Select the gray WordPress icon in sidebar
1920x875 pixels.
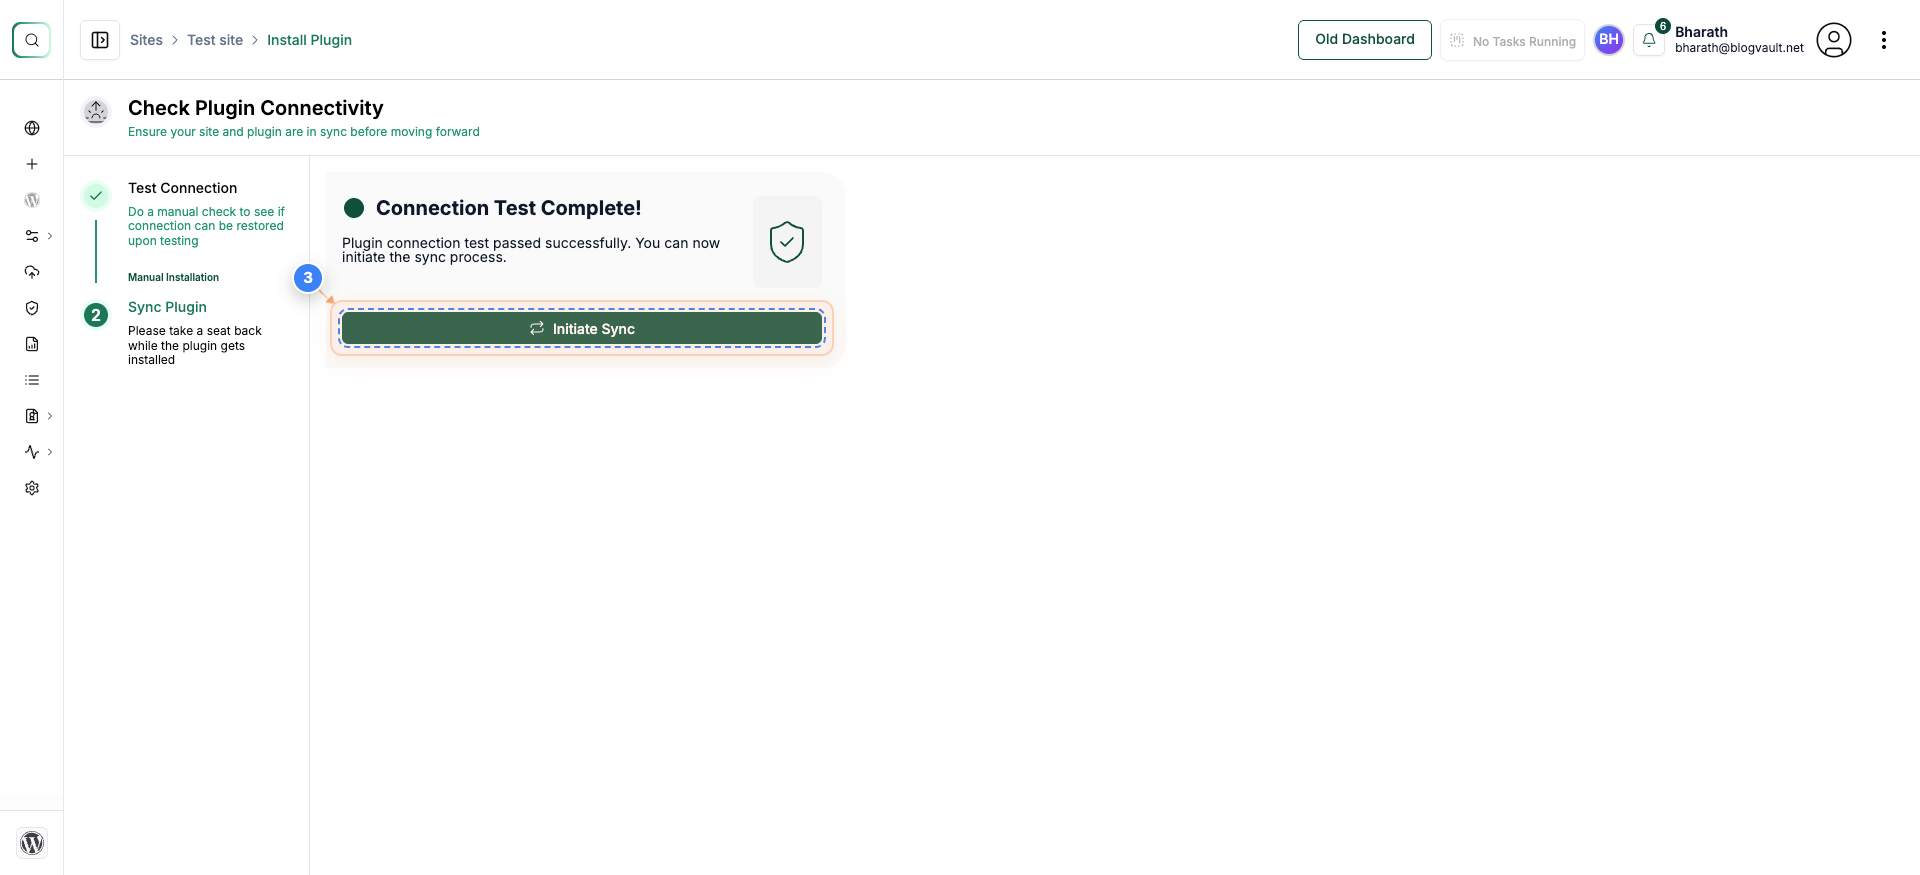[32, 200]
